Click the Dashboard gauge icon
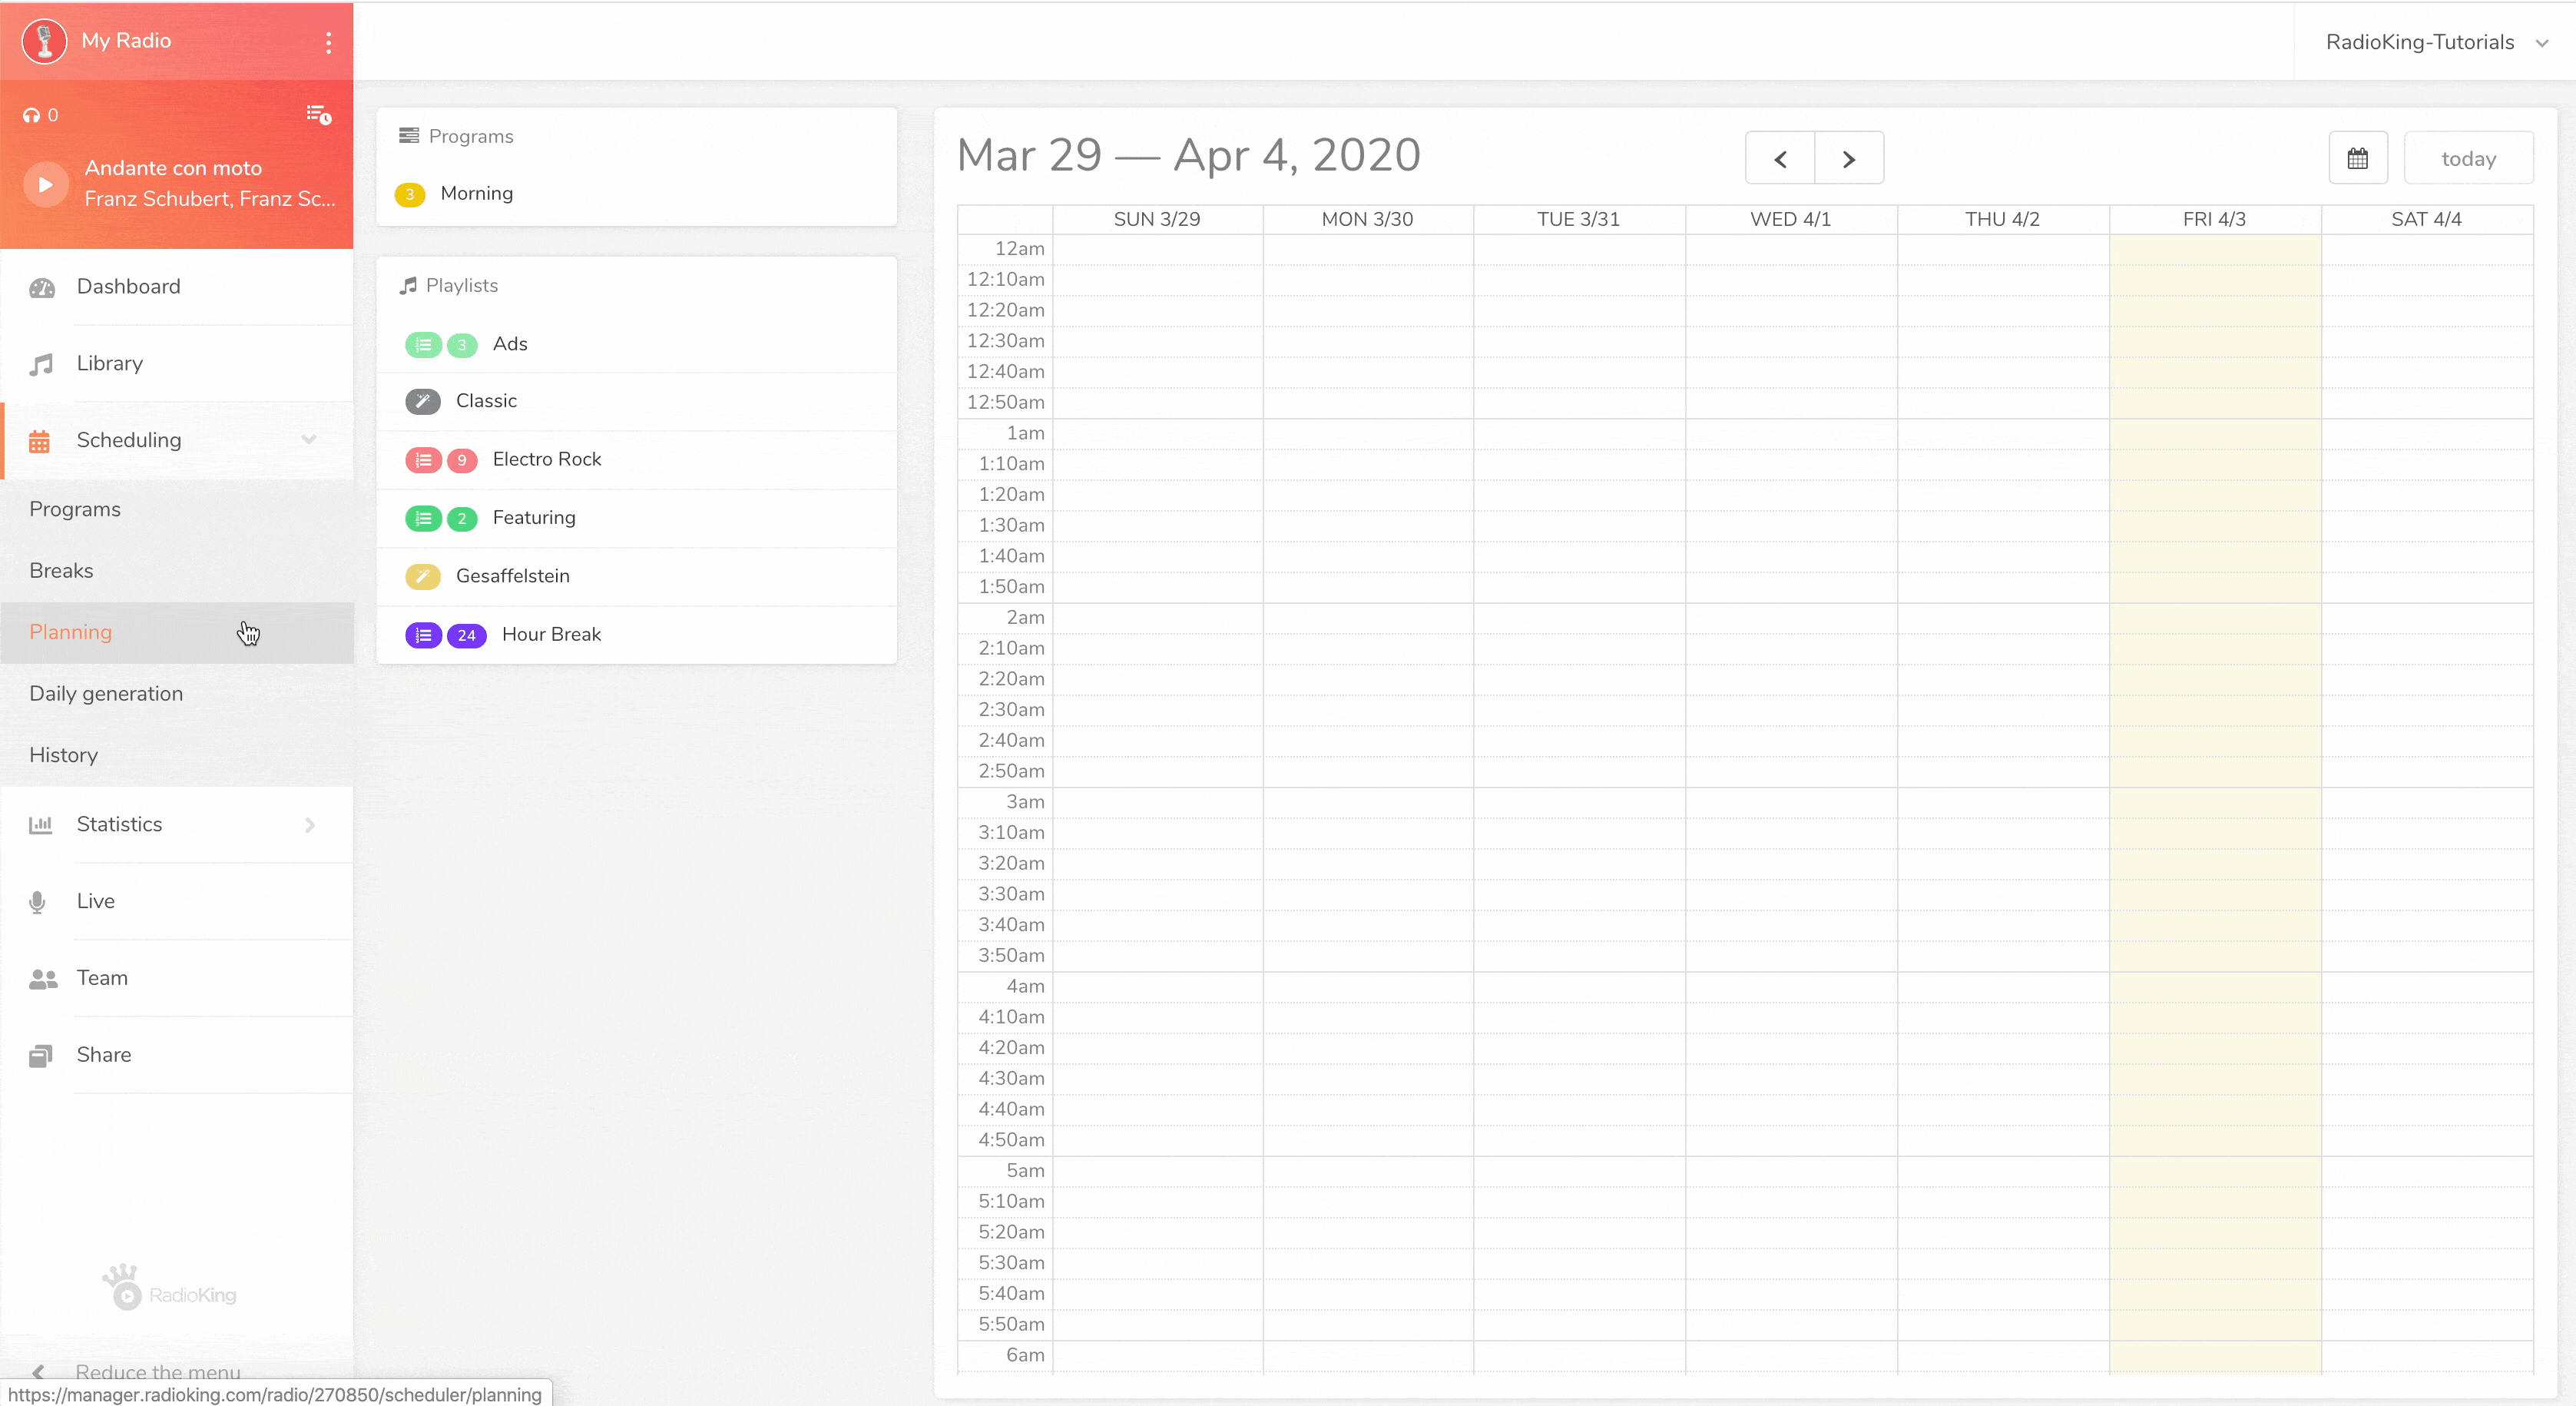The height and width of the screenshot is (1406, 2576). coord(42,288)
